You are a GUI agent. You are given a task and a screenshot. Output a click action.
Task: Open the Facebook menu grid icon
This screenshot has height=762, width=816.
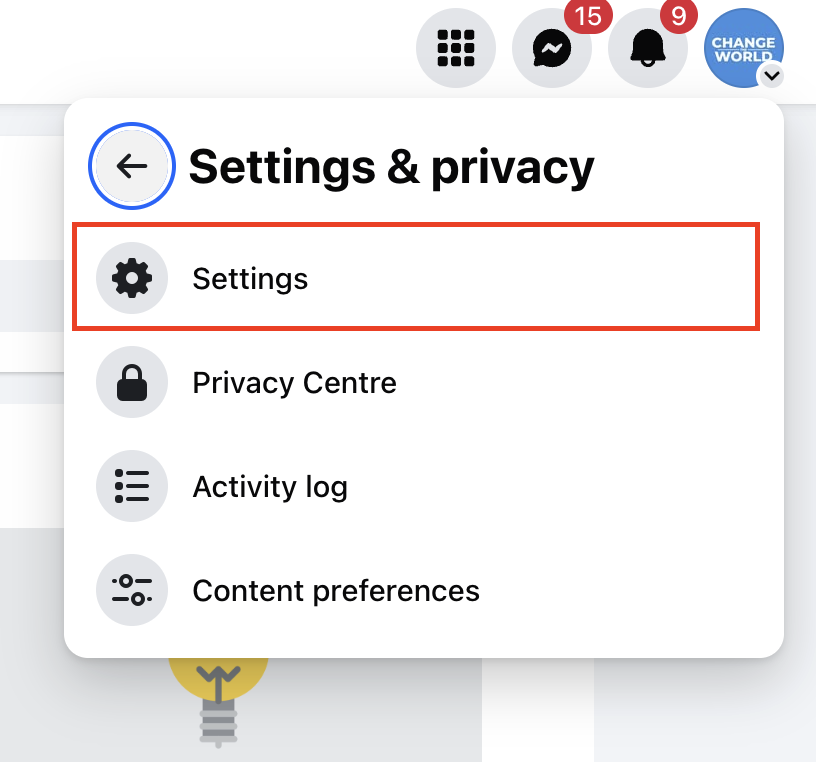click(x=456, y=48)
